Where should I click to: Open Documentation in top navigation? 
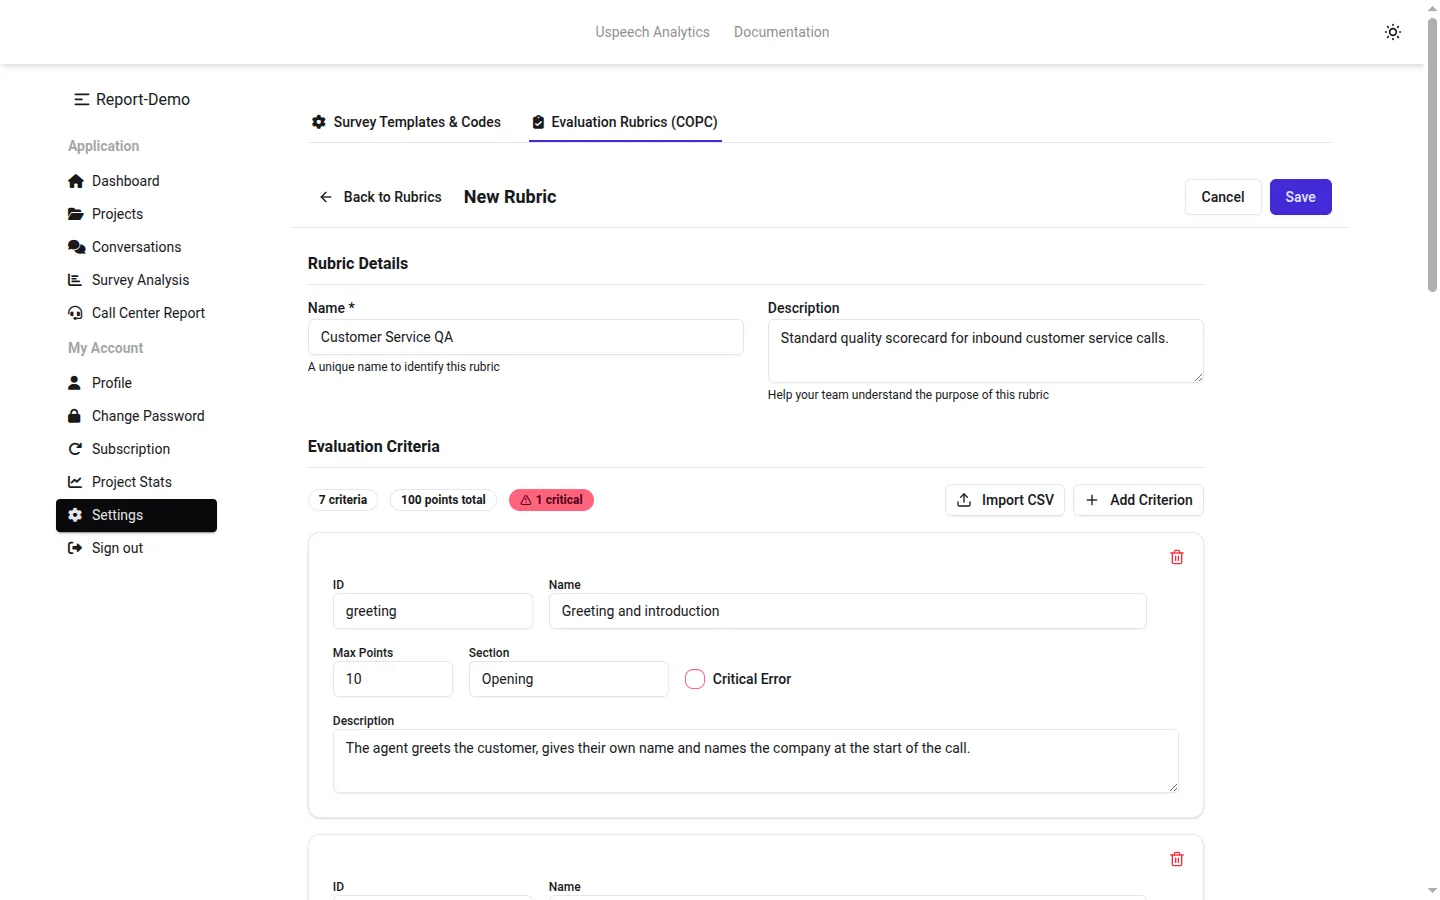pyautogui.click(x=781, y=32)
